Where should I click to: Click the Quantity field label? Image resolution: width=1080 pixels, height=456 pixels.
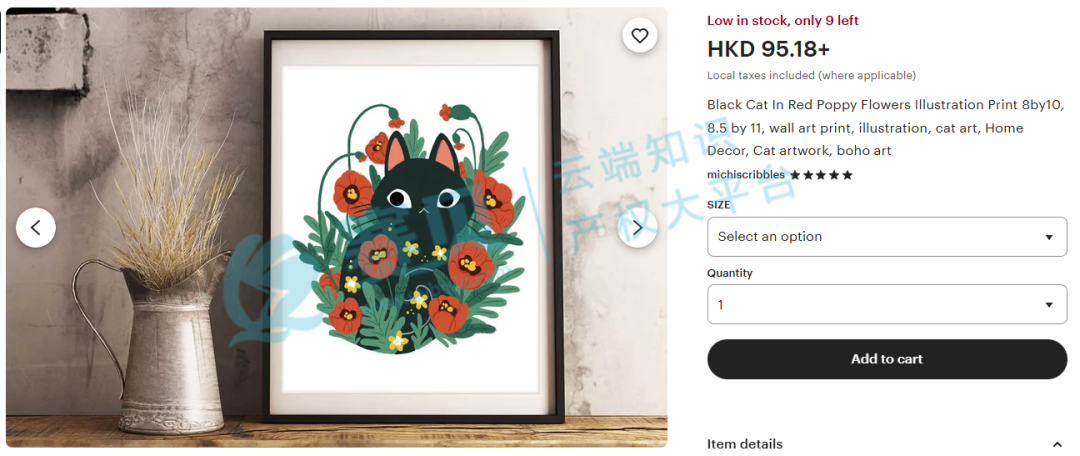729,273
